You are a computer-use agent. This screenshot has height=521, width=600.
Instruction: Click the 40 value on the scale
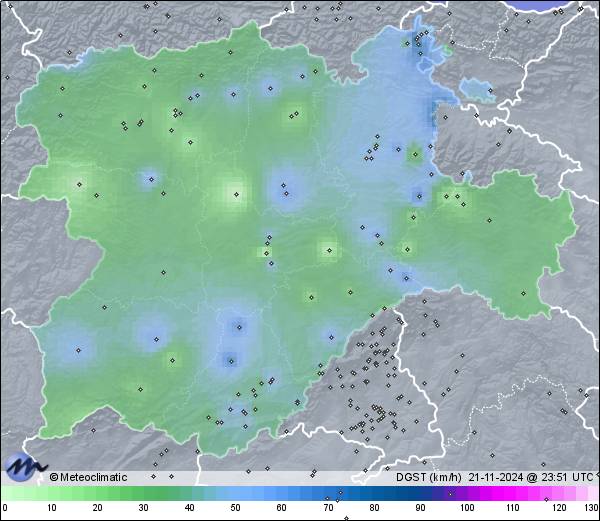coord(190,508)
